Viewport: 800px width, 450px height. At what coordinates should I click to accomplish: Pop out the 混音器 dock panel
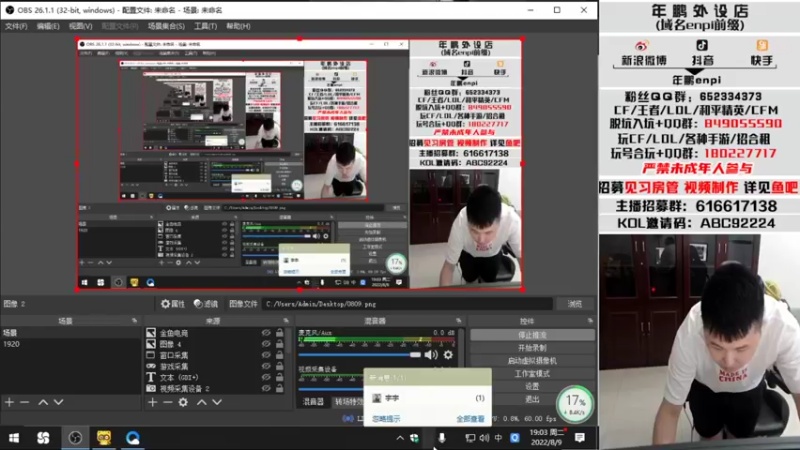coord(459,320)
